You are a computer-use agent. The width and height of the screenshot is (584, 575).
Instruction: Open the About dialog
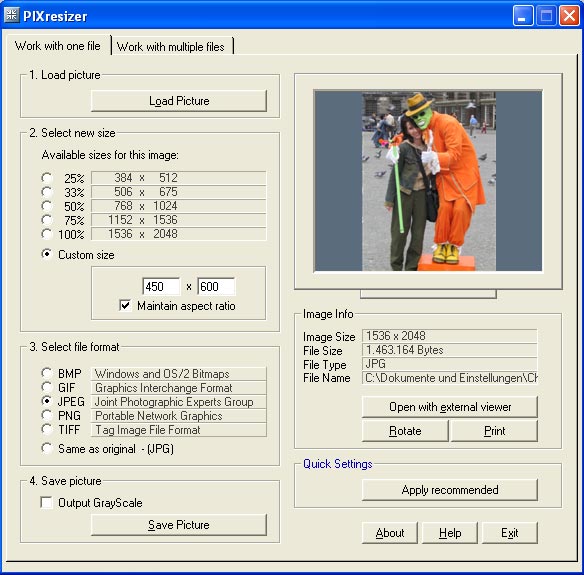pos(390,533)
